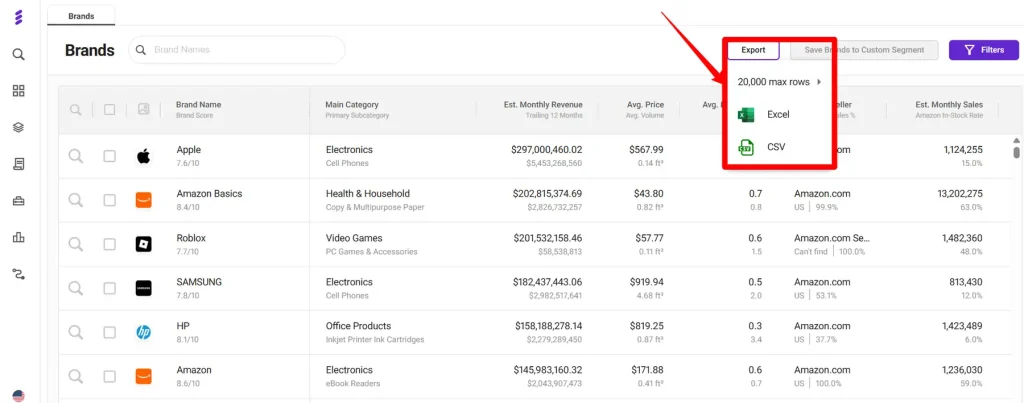Inspect Apple row with magnifier icon
This screenshot has height=403, width=1024.
coord(76,155)
